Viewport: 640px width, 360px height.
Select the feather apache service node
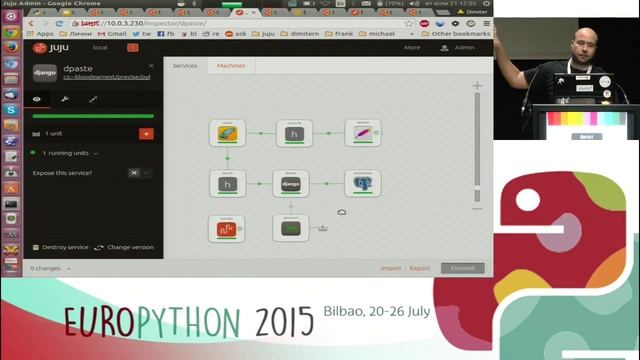[x=362, y=133]
